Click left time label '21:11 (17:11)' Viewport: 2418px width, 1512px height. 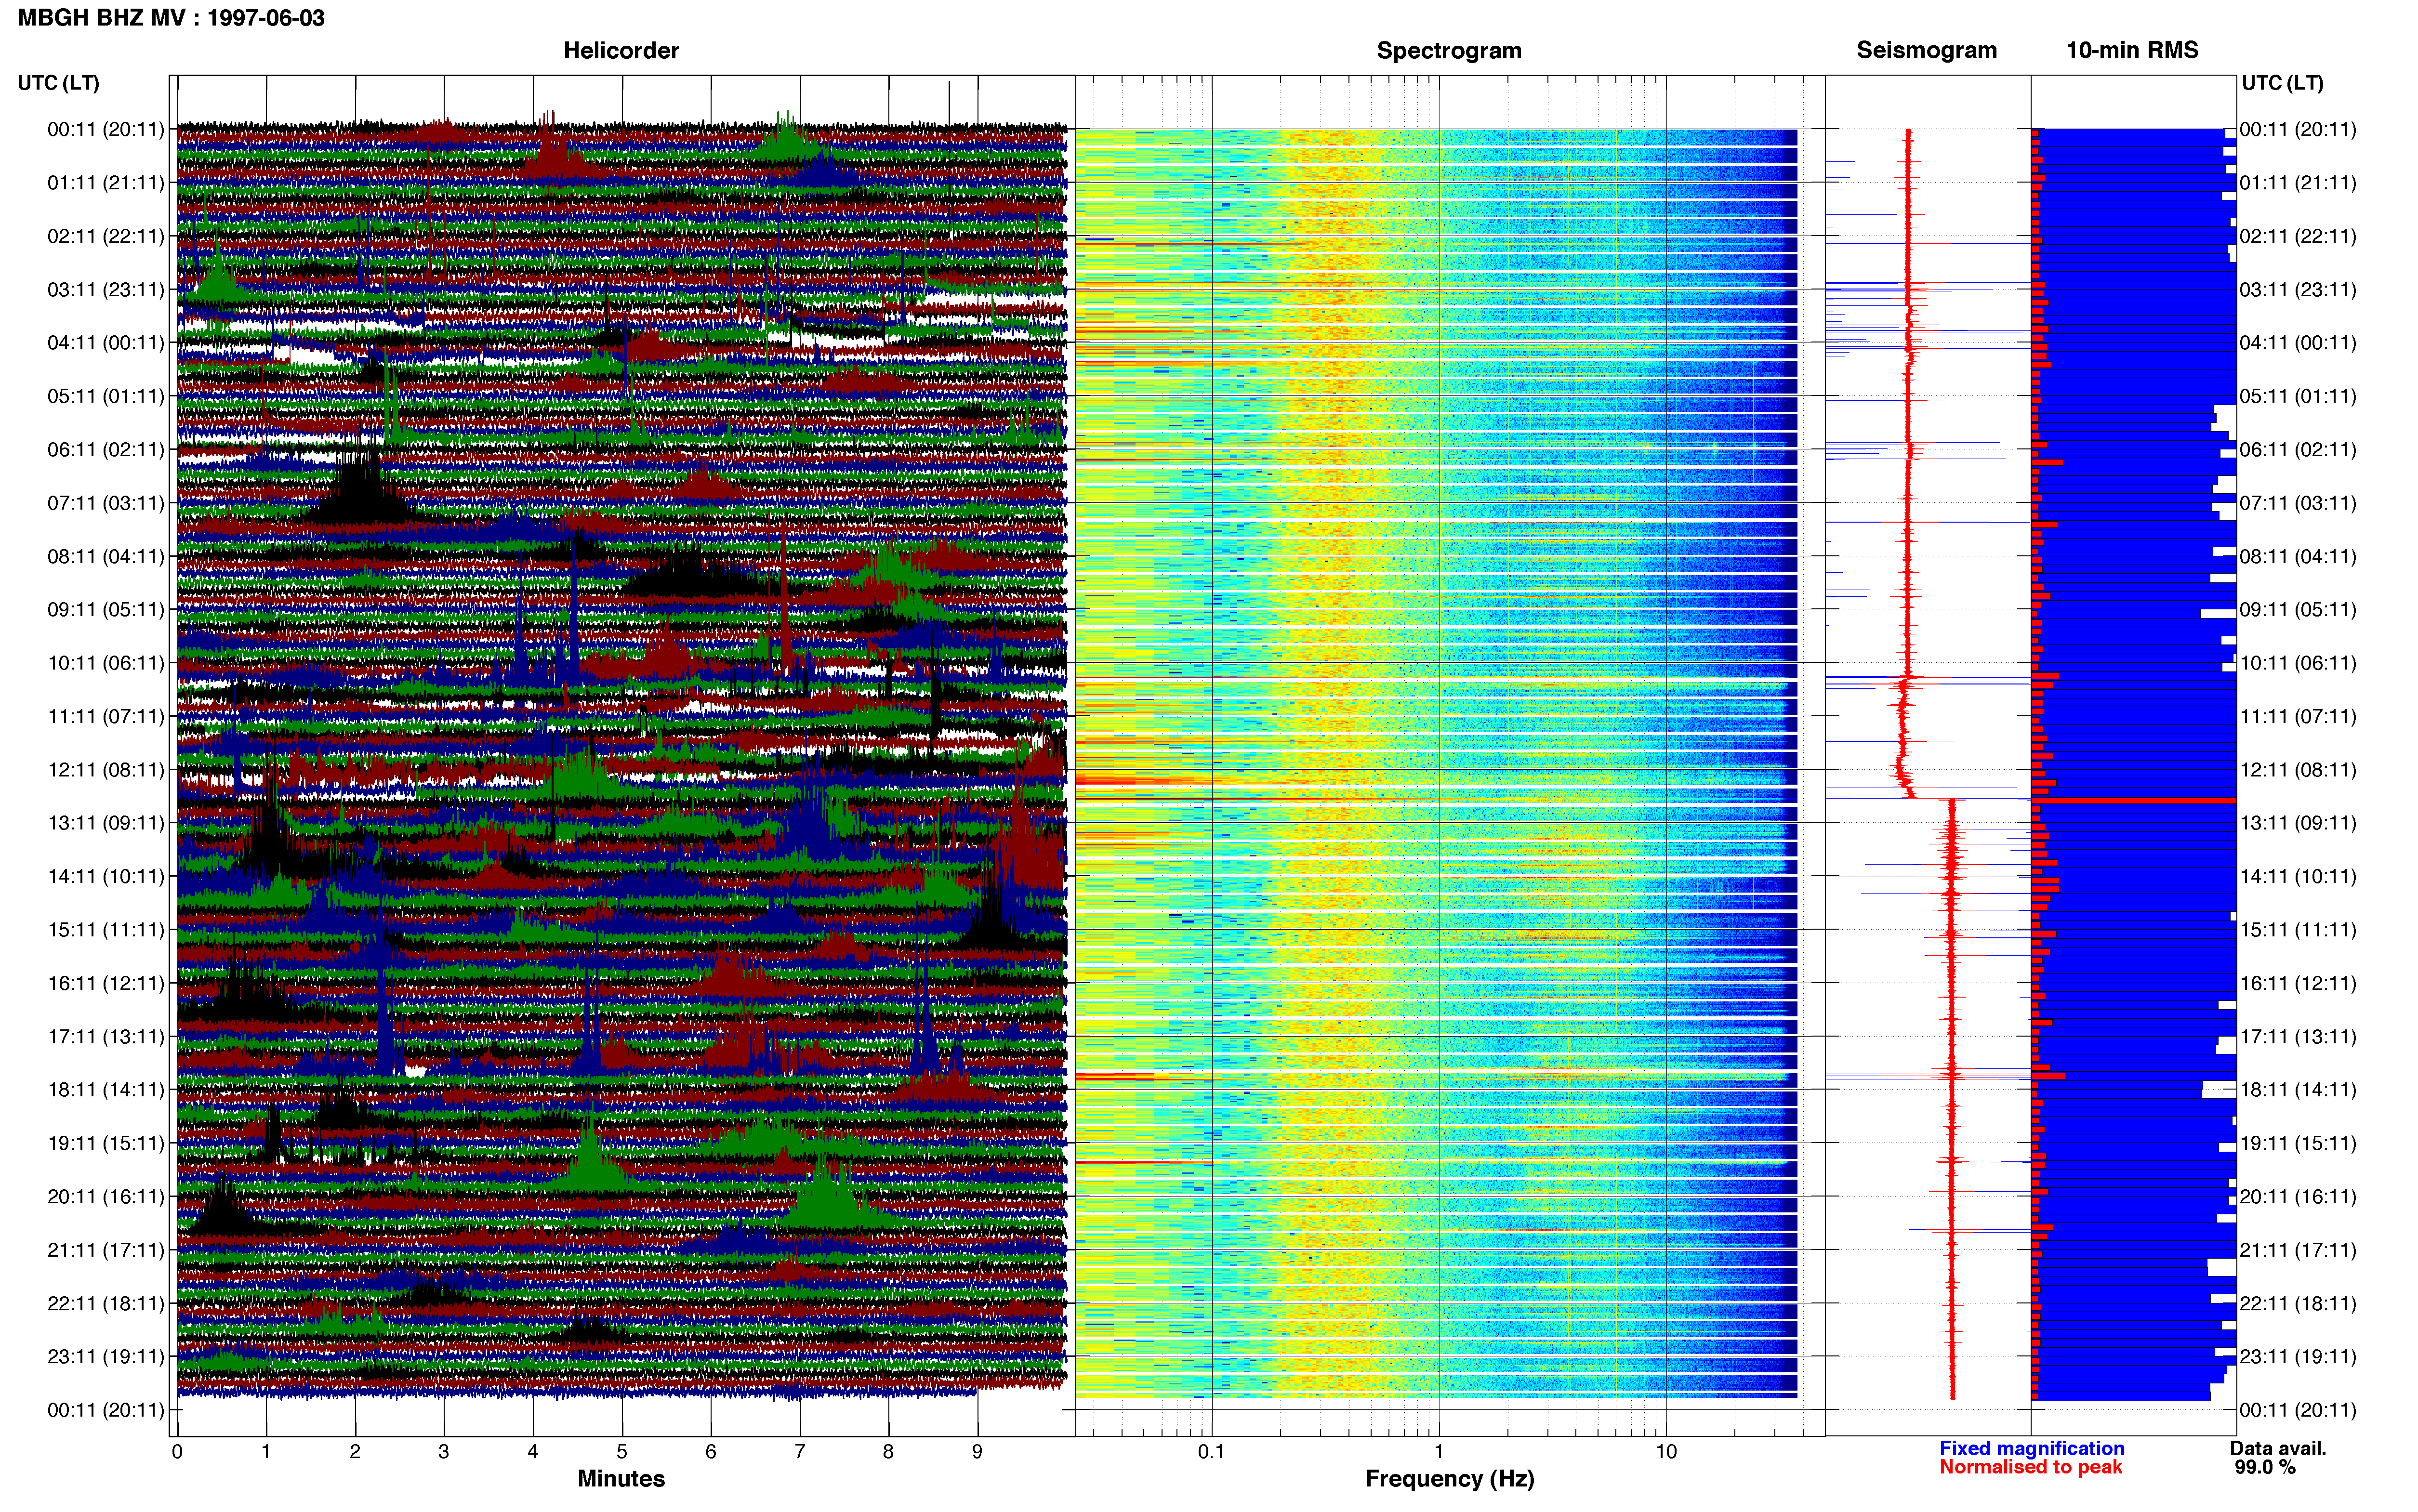click(x=106, y=1250)
